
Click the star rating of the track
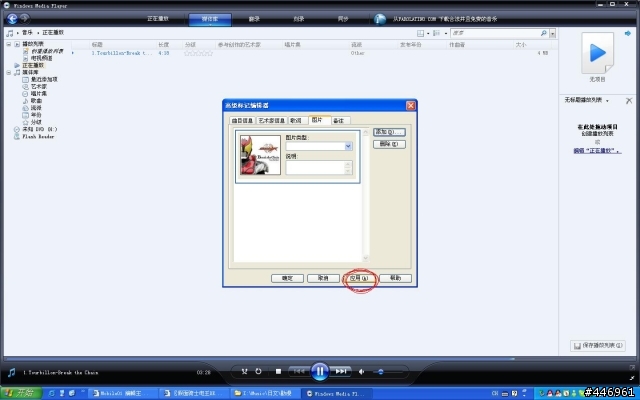pyautogui.click(x=198, y=53)
